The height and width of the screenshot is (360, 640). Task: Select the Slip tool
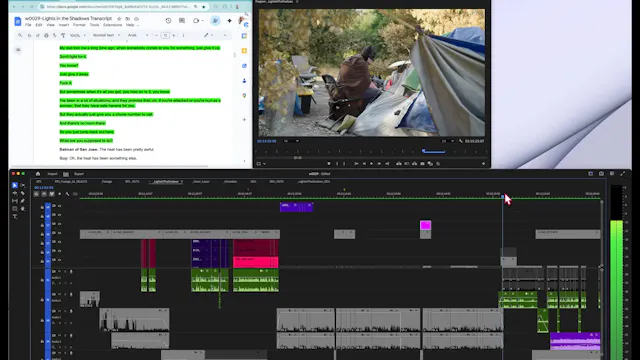pos(15,201)
